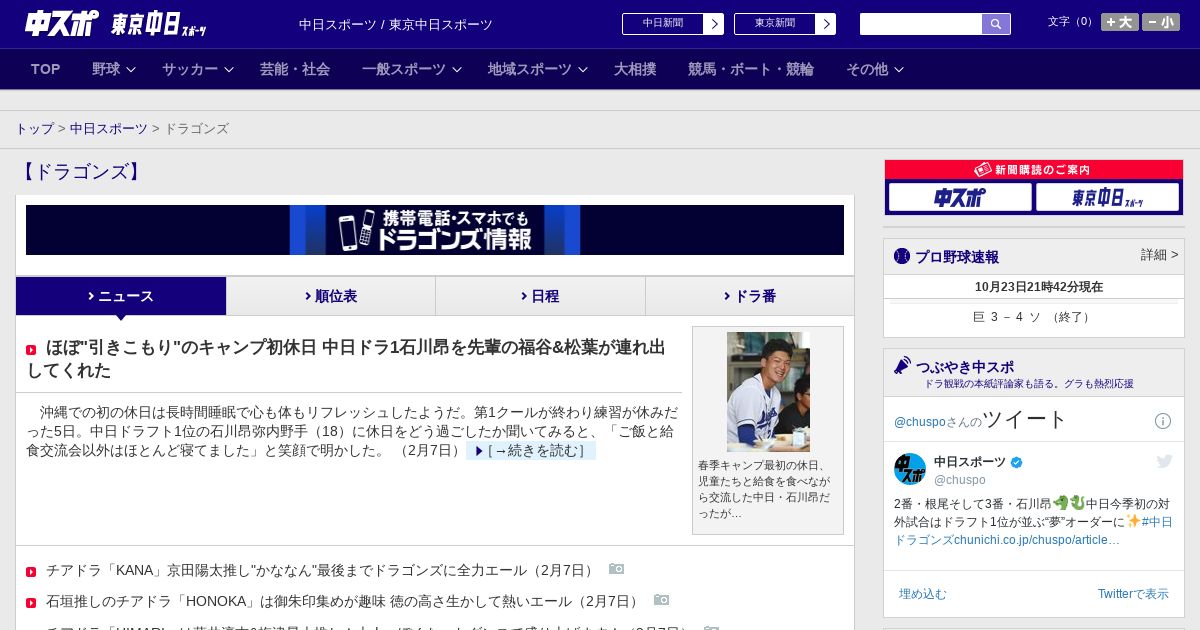Click 中日スポーツ Twitter profile avatar
1200x630 pixels.
910,469
